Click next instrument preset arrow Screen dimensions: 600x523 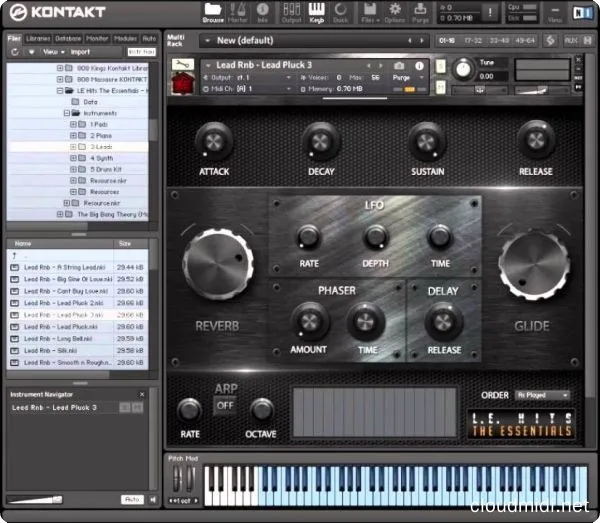pos(380,66)
